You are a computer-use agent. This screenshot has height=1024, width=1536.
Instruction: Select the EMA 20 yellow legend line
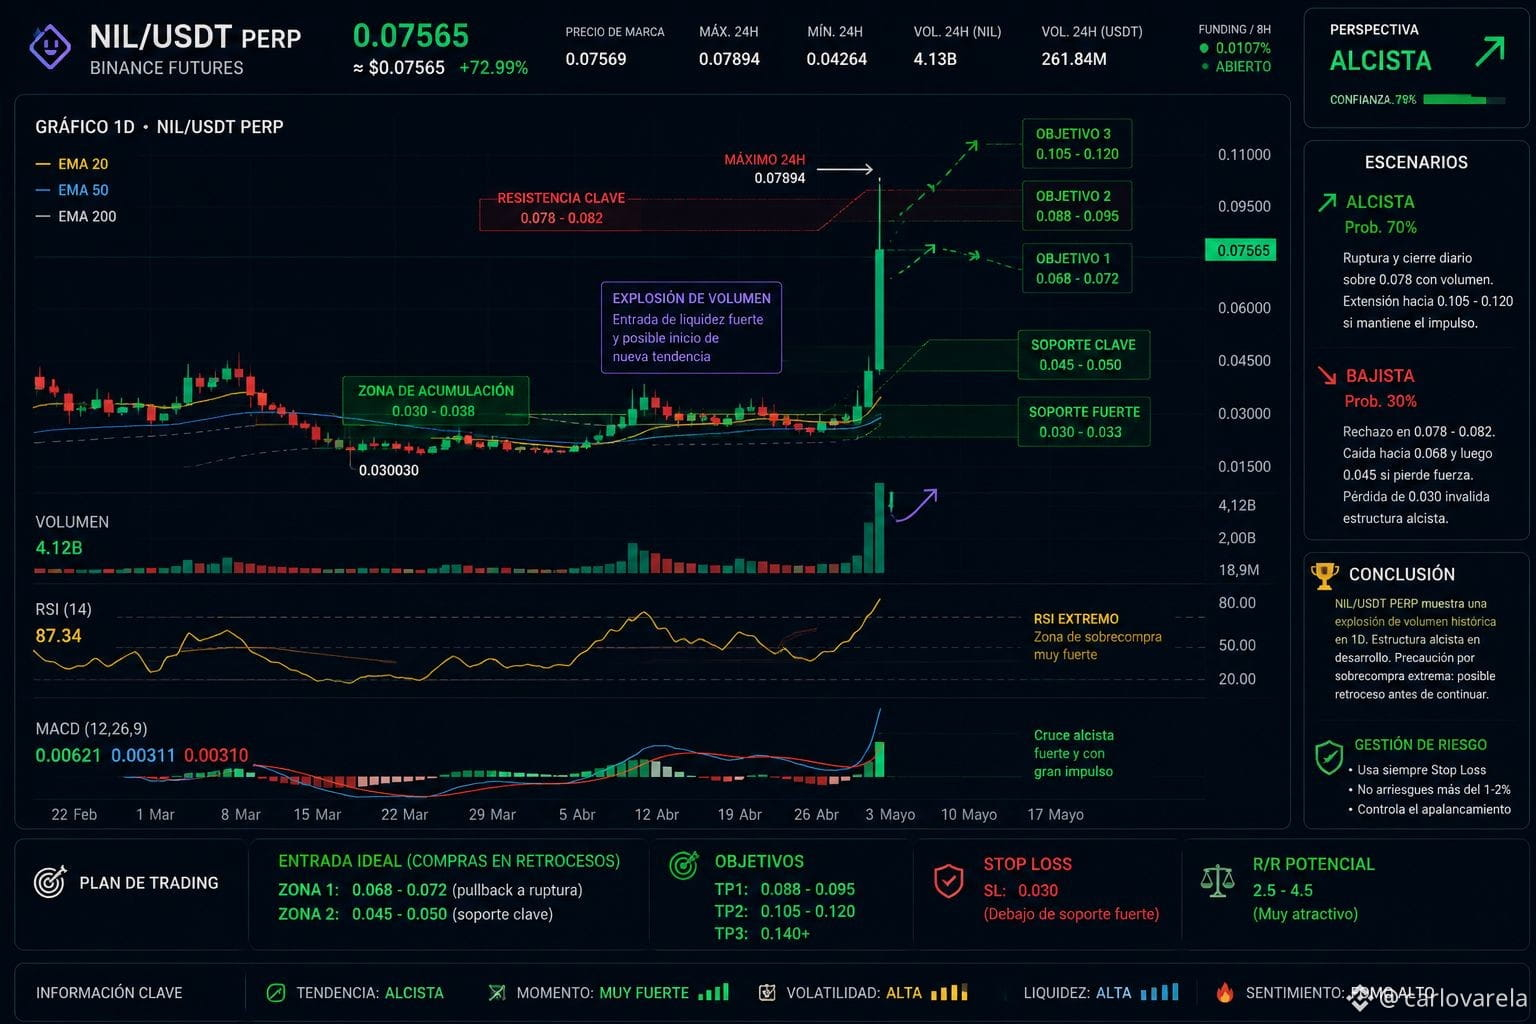(42, 164)
